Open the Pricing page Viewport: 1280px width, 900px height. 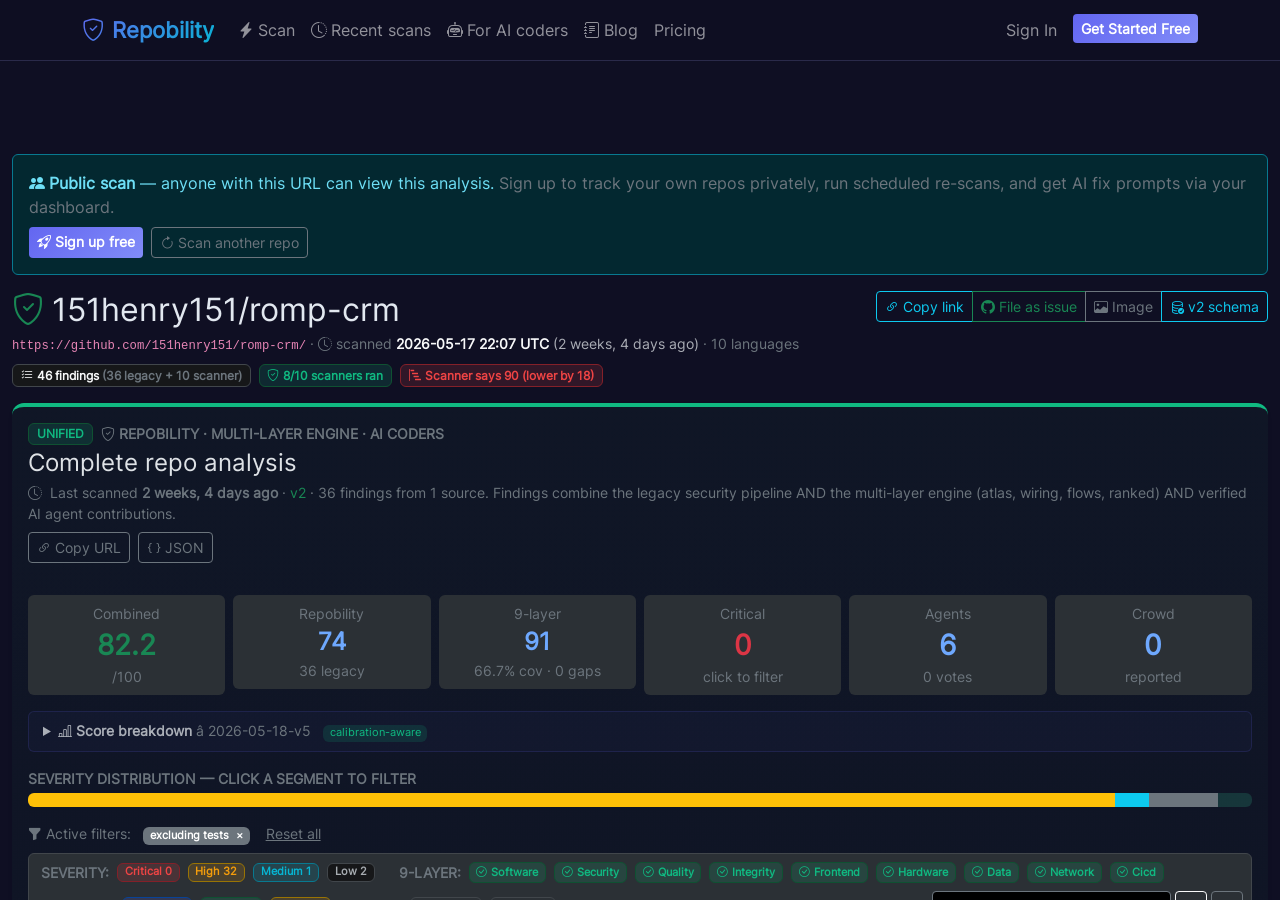pos(680,30)
